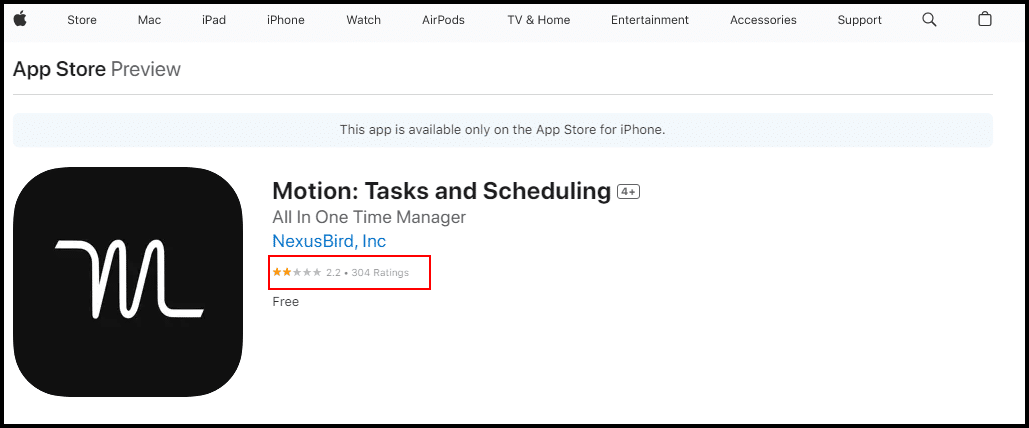Click the Motion app icon
Viewport: 1029px width, 428px height.
128,282
